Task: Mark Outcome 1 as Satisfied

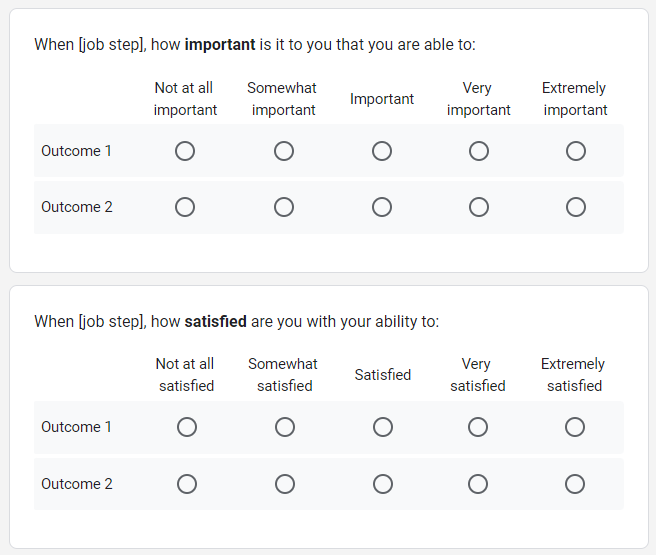Action: [383, 427]
